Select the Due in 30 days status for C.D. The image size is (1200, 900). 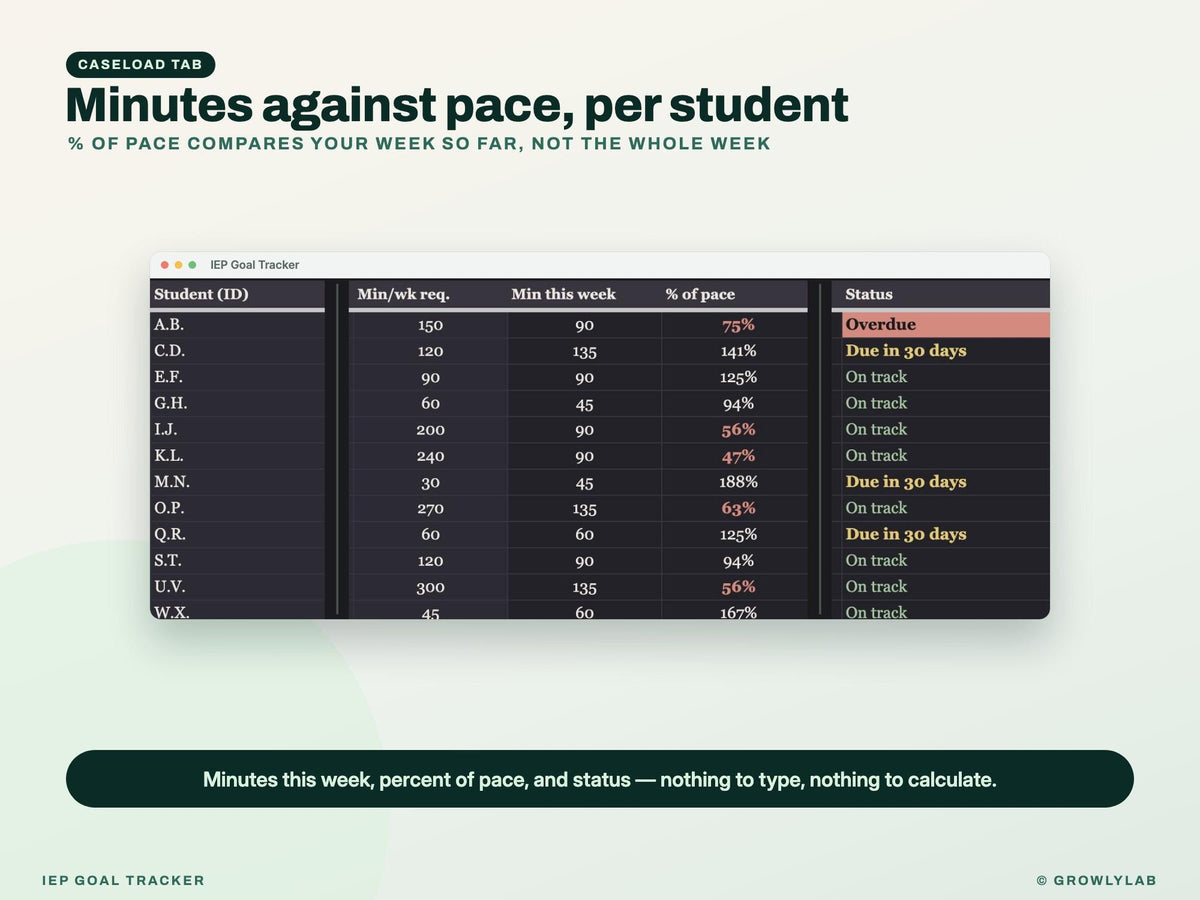946,351
